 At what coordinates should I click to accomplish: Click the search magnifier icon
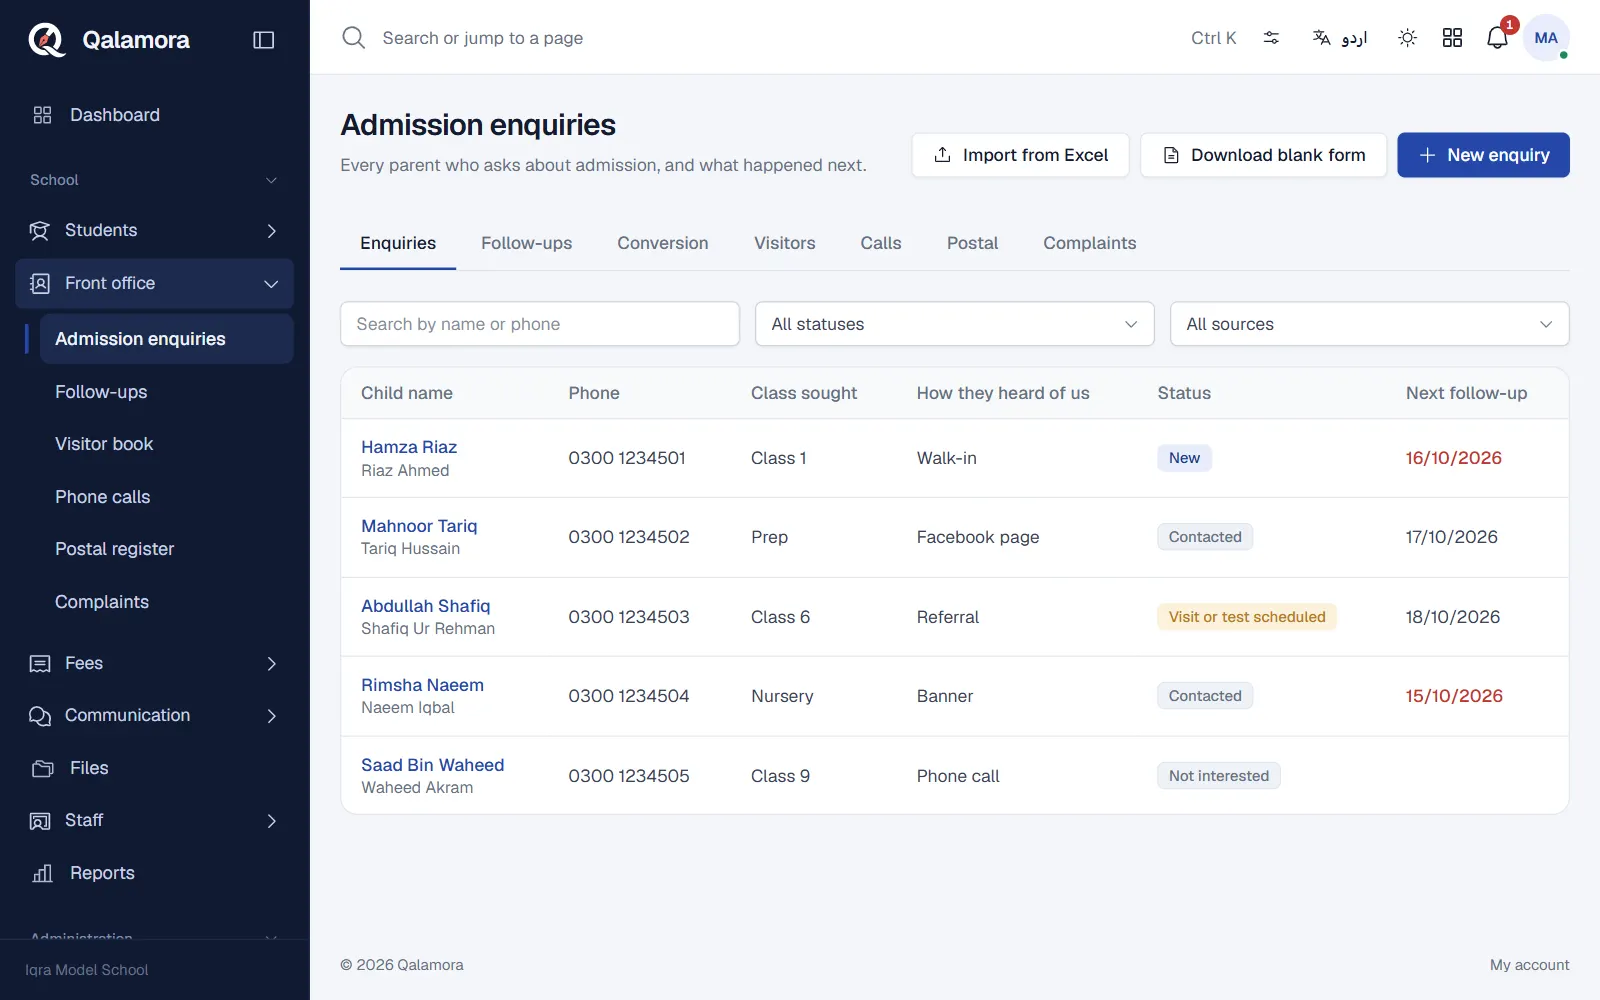(x=353, y=38)
